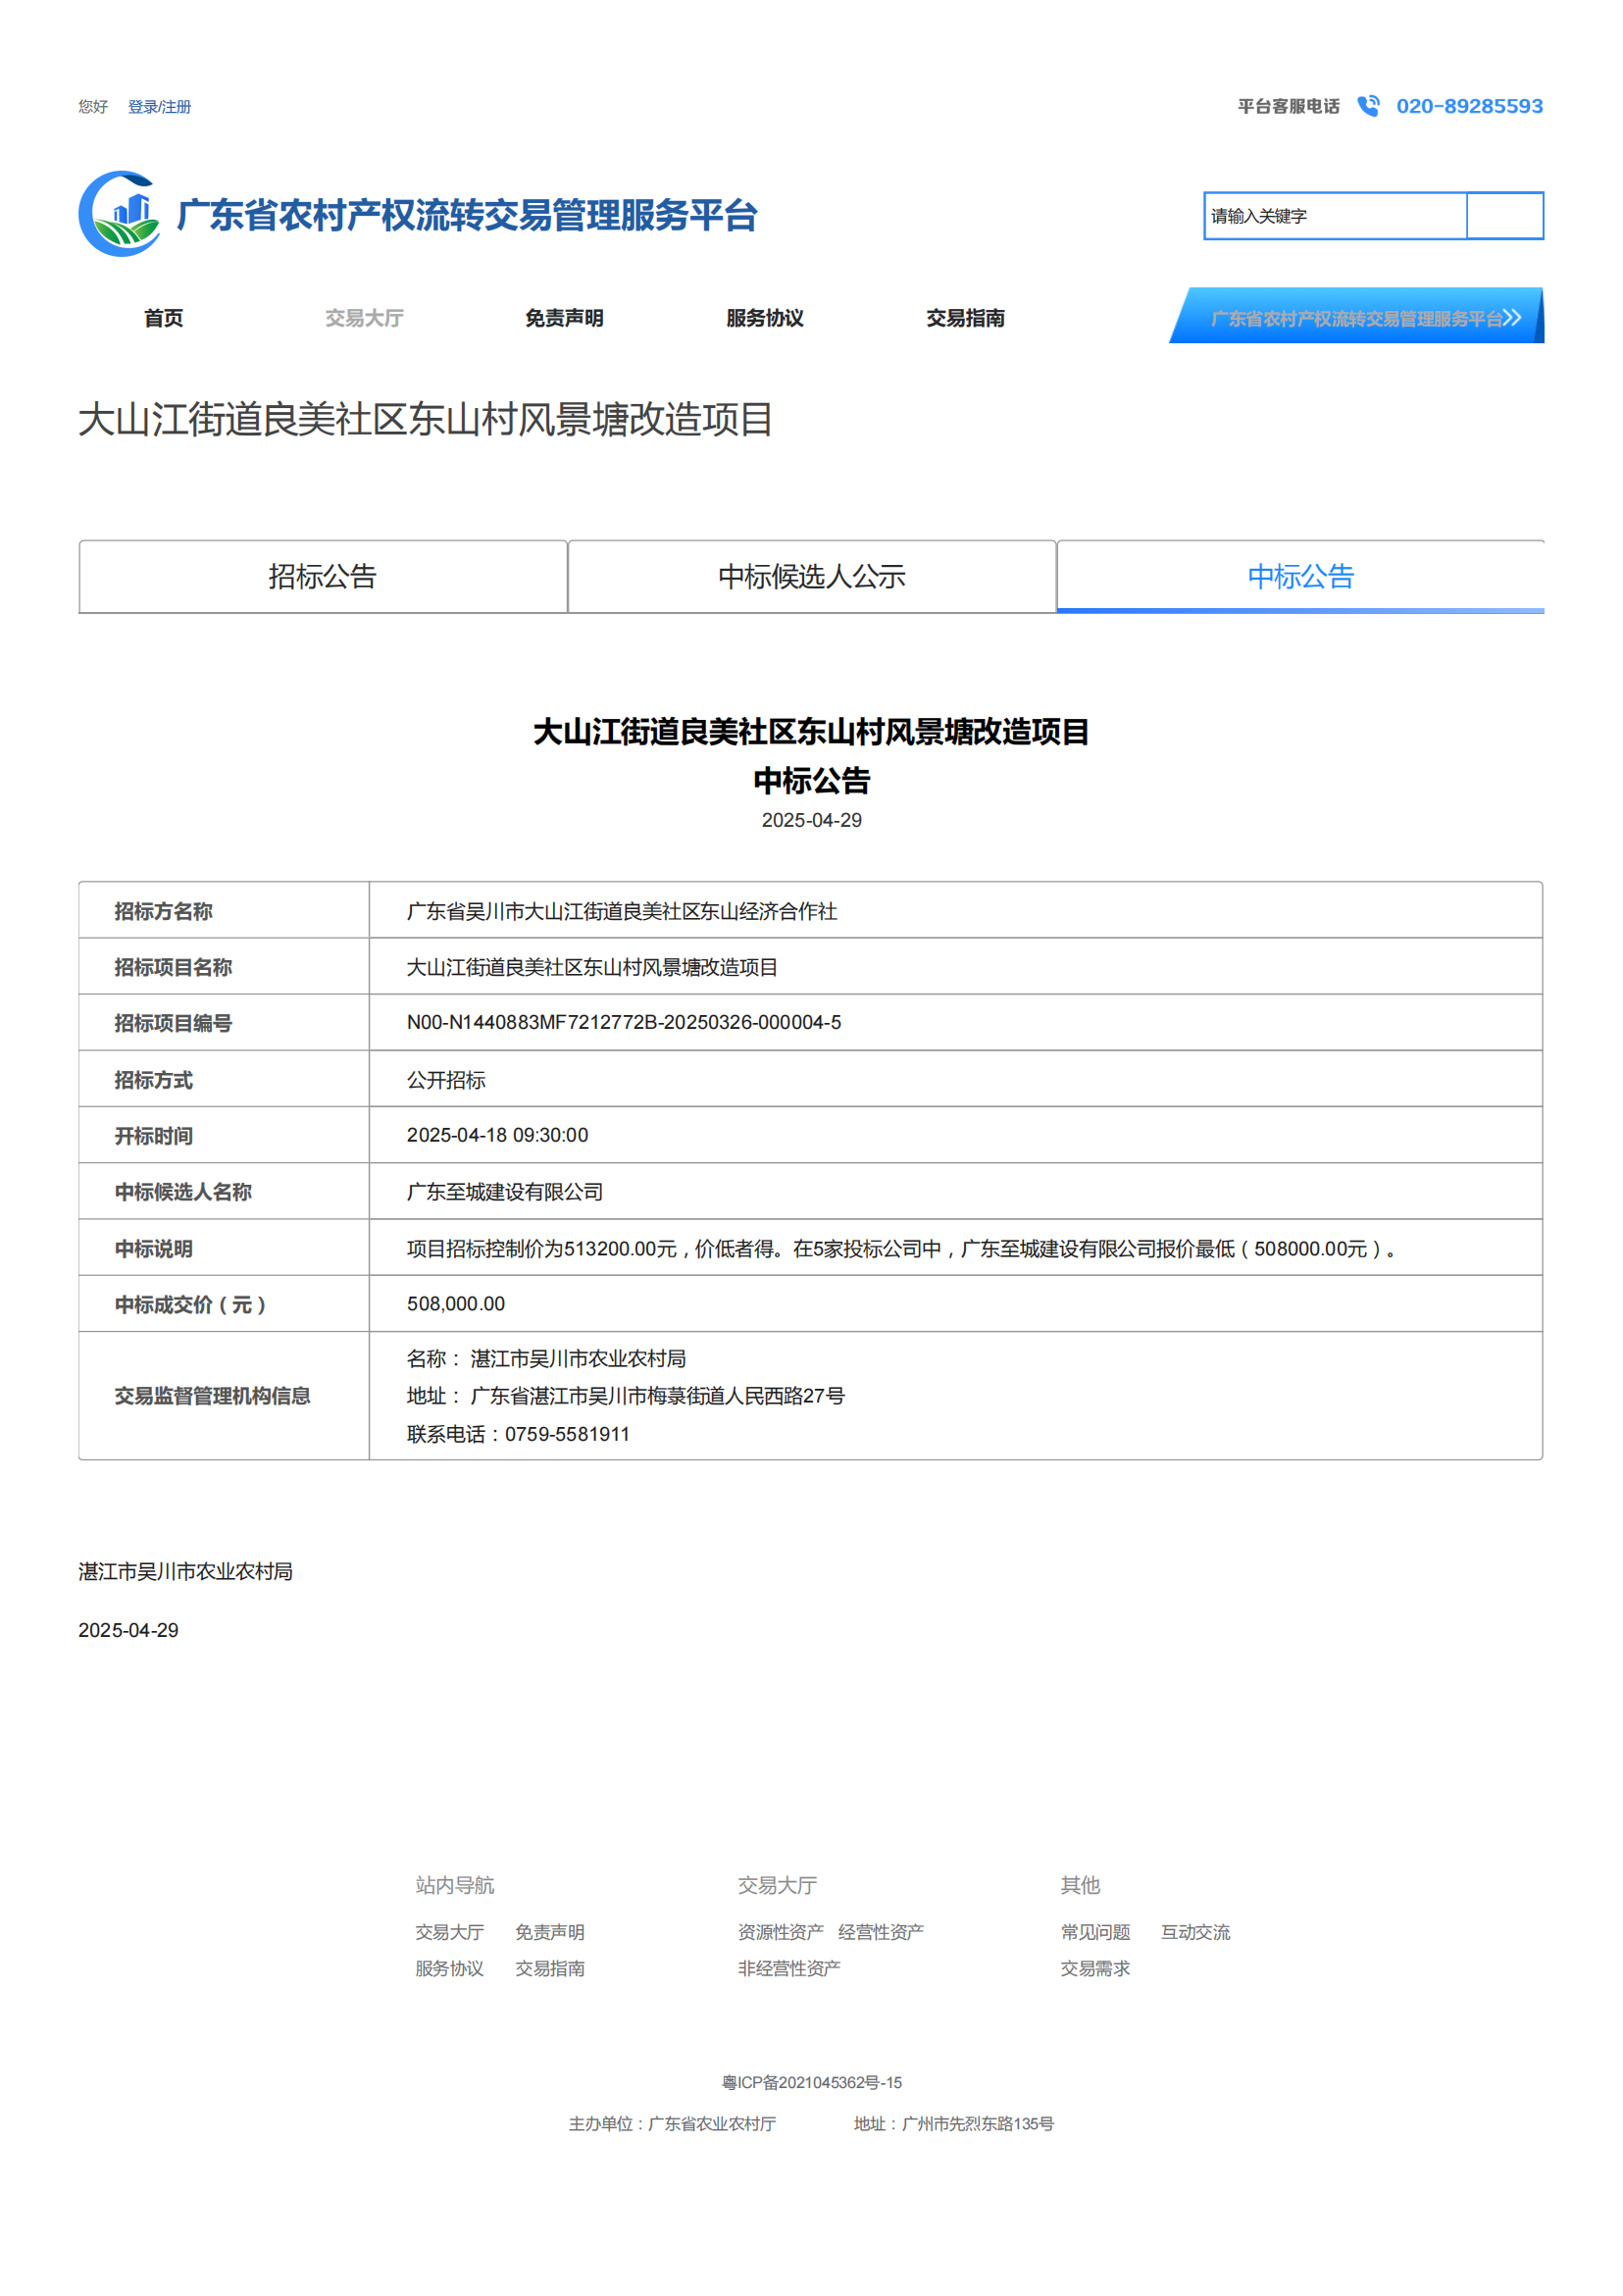The image size is (1623, 2296).
Task: Open the 交易指南 navigation item
Action: [966, 319]
